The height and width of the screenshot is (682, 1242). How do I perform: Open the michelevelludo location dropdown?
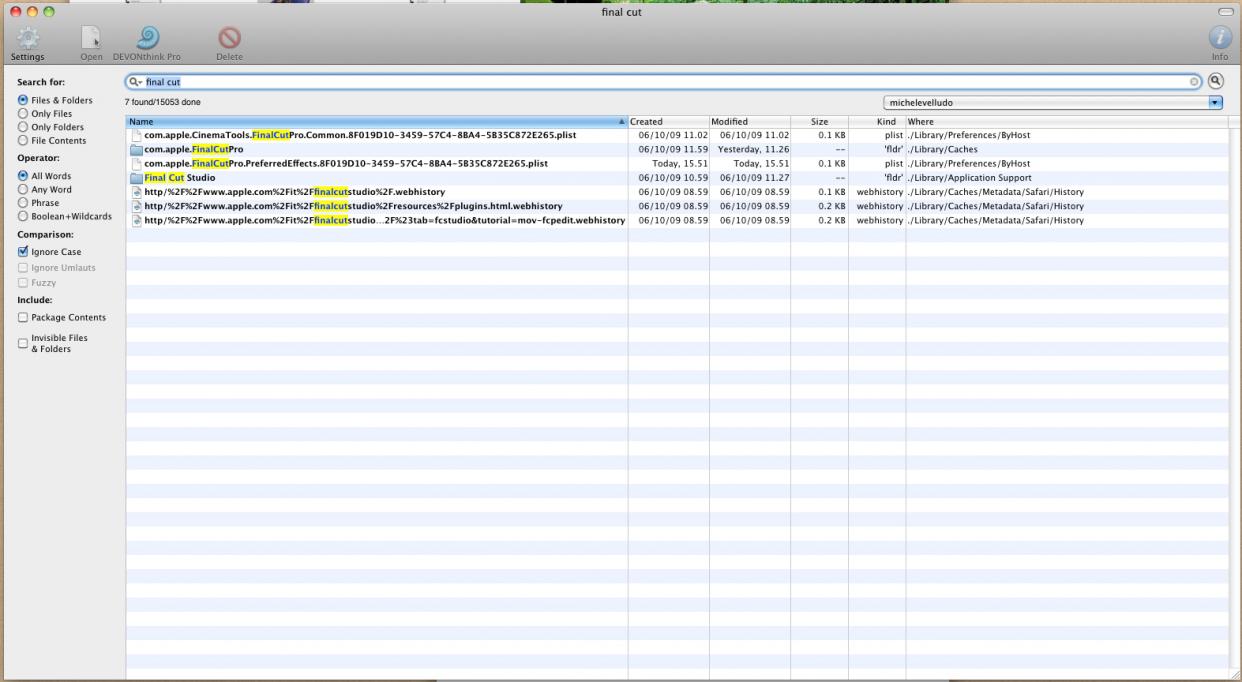(1053, 102)
